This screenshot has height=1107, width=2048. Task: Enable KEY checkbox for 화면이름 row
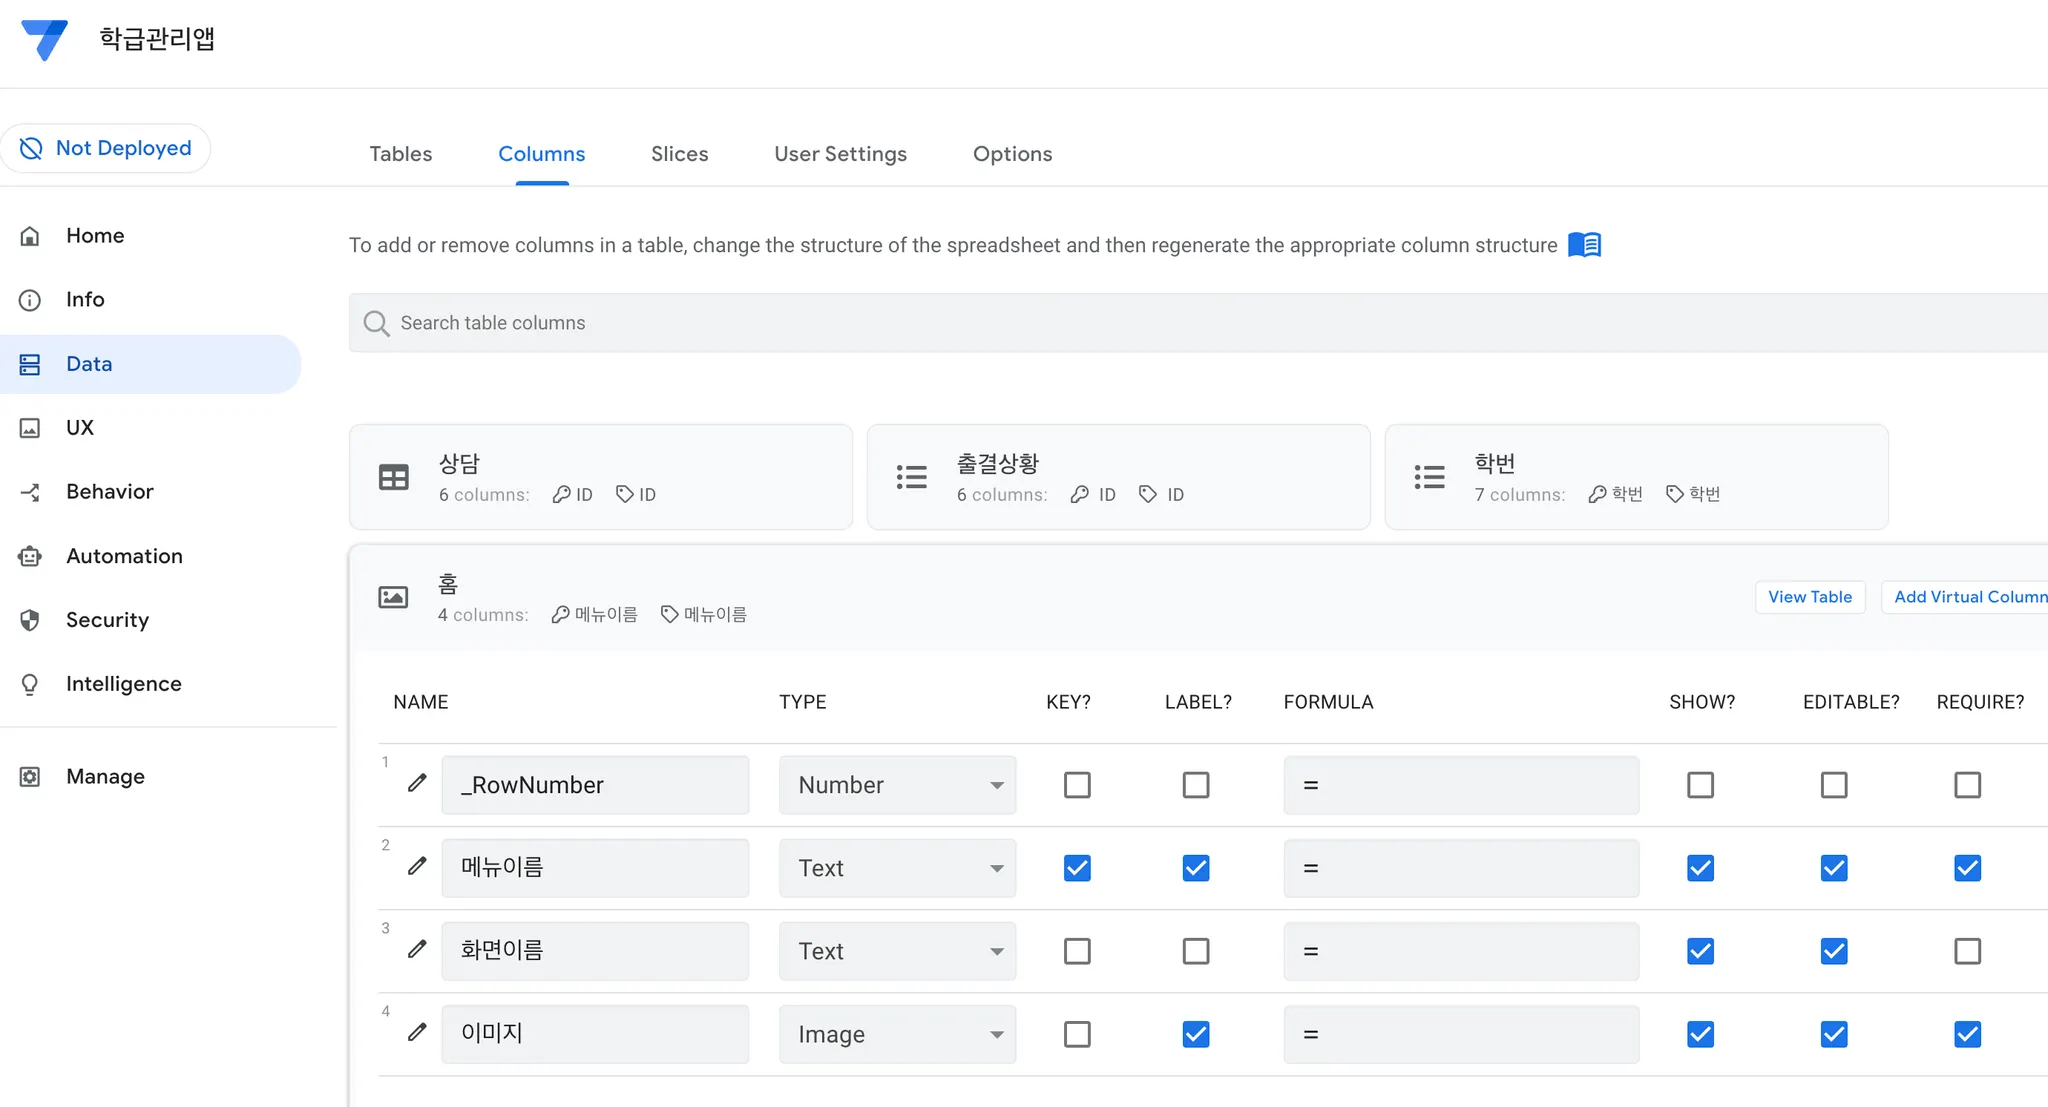1077,951
